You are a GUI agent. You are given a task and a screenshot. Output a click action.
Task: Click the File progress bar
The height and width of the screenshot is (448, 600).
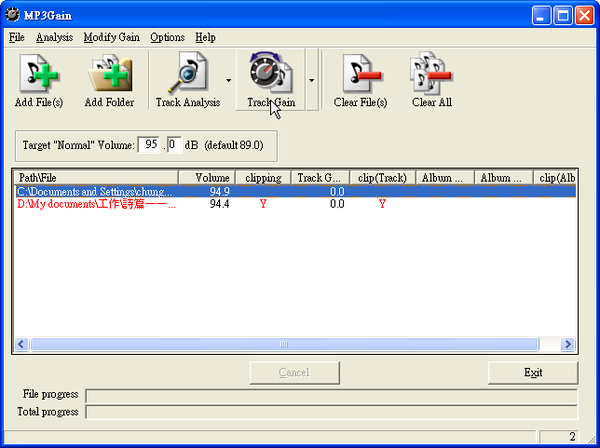click(331, 396)
